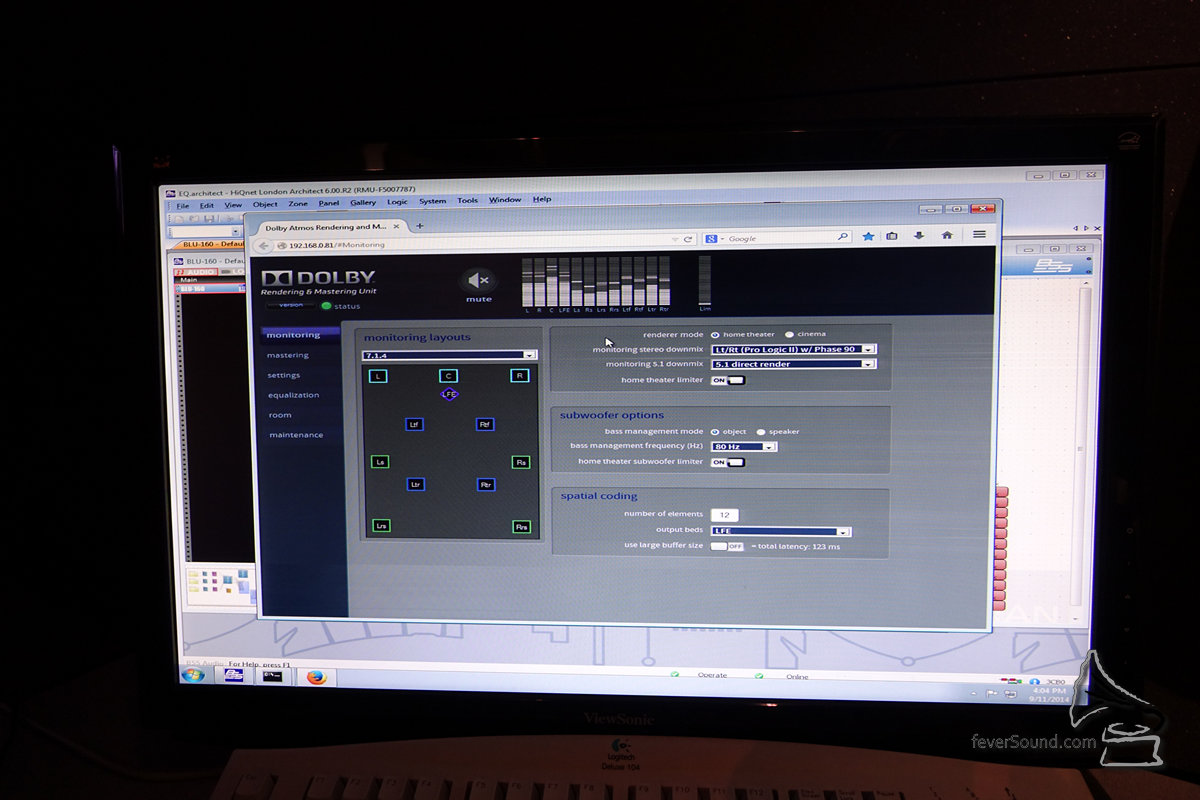1200x800 pixels.
Task: Select the Ltr overhead speaker
Action: [416, 484]
